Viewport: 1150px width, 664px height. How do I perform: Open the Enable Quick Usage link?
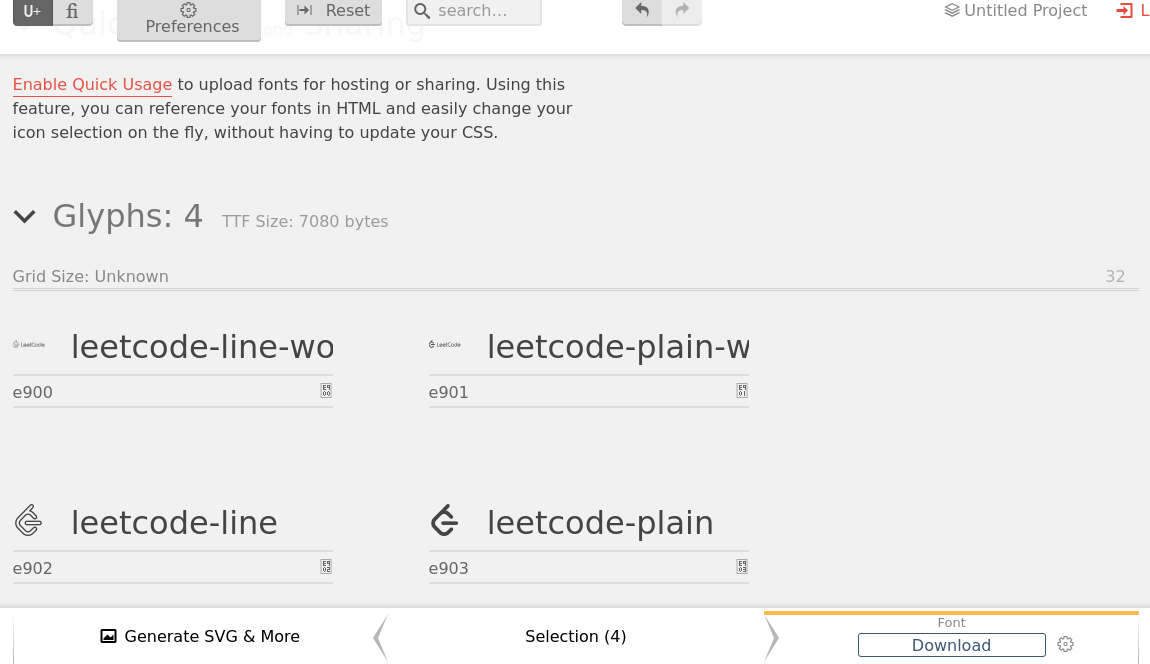[92, 84]
